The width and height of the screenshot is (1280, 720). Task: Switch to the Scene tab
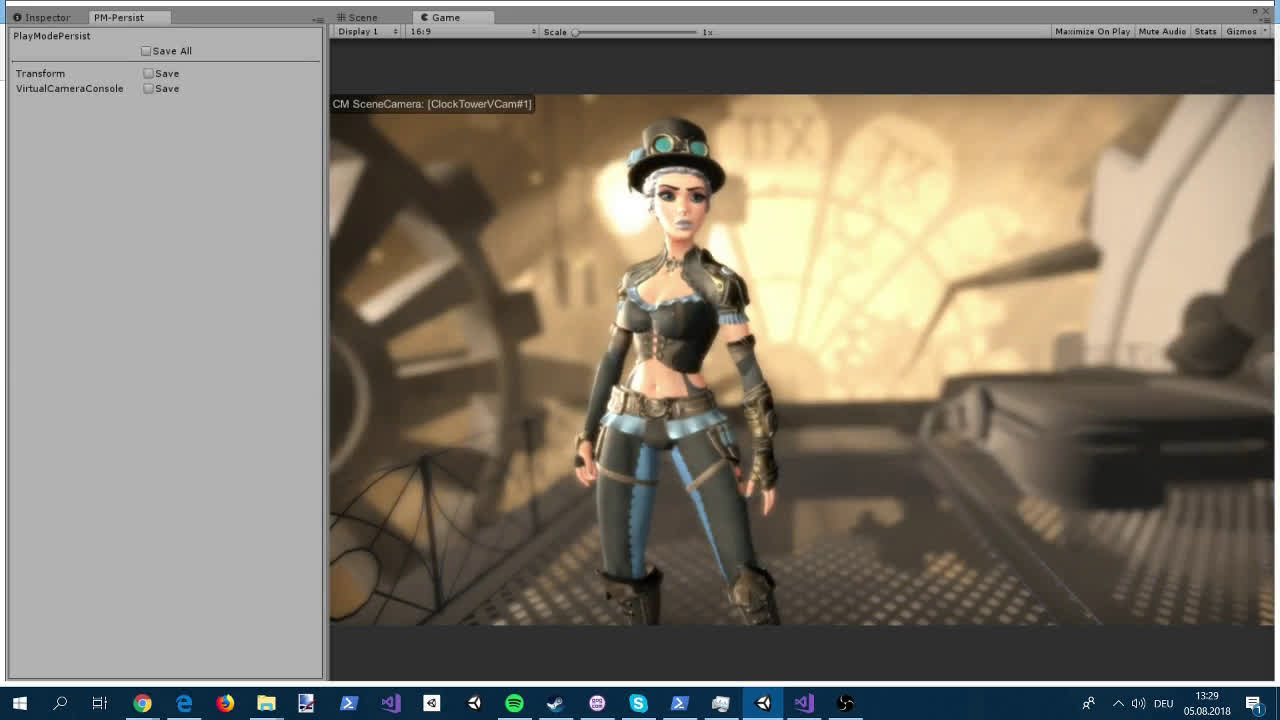pyautogui.click(x=357, y=17)
